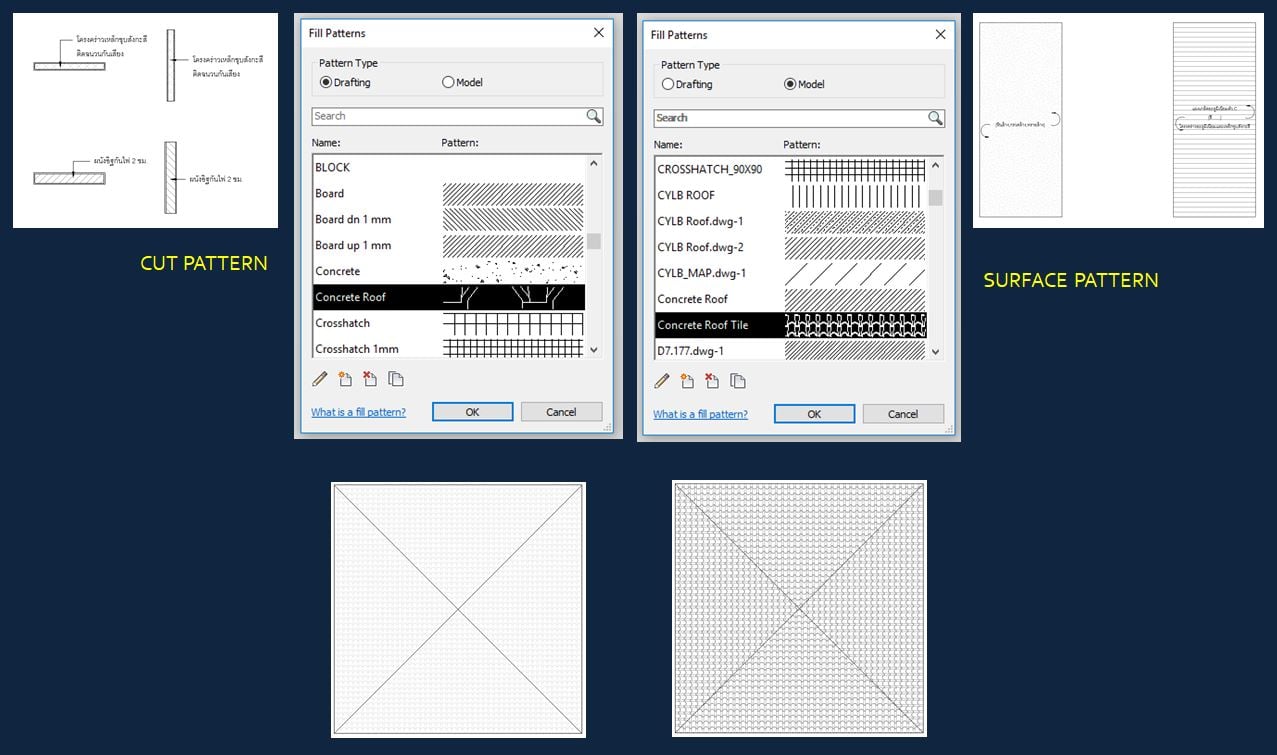
Task: Click scrollbar thumb in right pattern list
Action: tap(936, 197)
